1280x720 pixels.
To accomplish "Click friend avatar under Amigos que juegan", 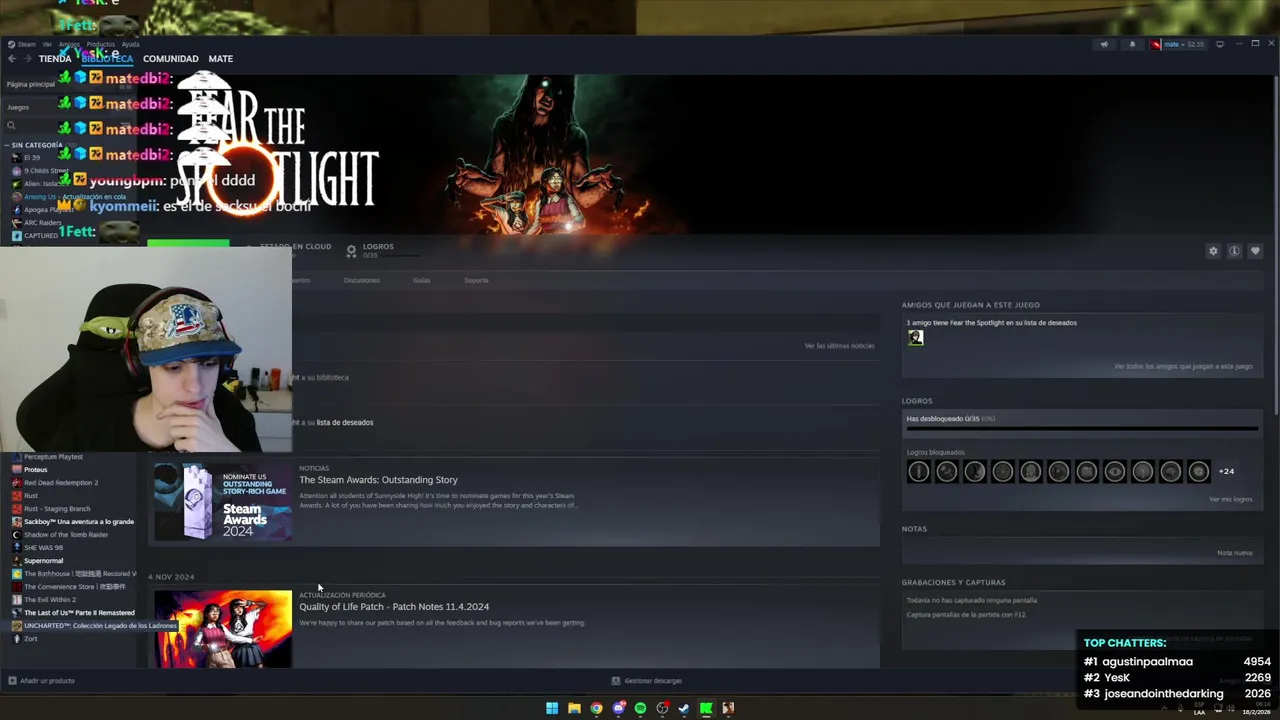I will point(915,338).
